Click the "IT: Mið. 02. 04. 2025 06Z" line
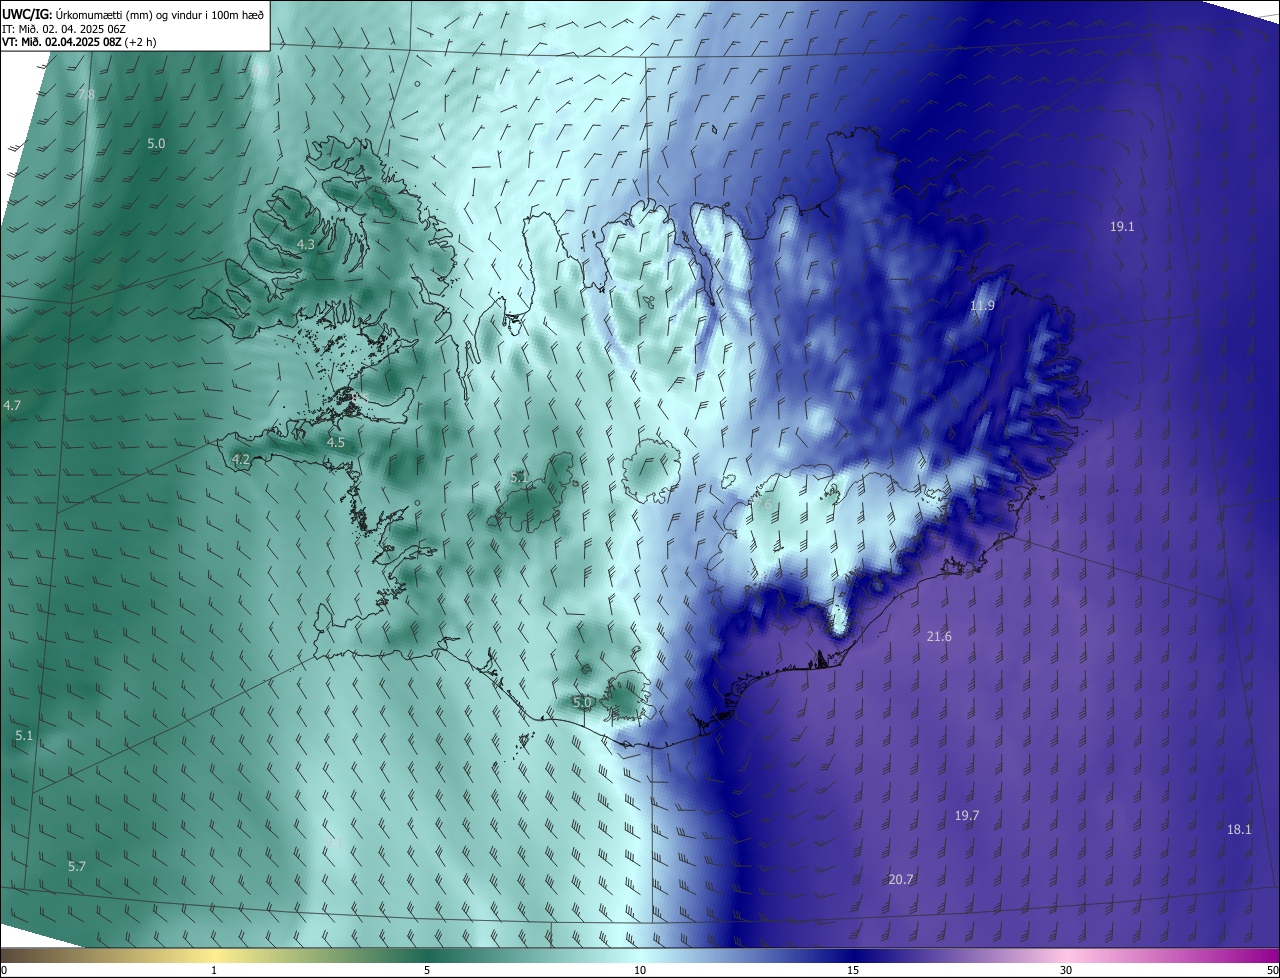The image size is (1280, 978). coord(64,29)
